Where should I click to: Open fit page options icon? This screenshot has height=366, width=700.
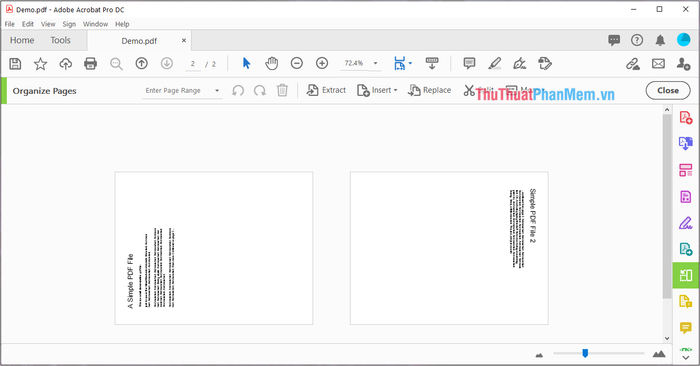click(x=400, y=63)
